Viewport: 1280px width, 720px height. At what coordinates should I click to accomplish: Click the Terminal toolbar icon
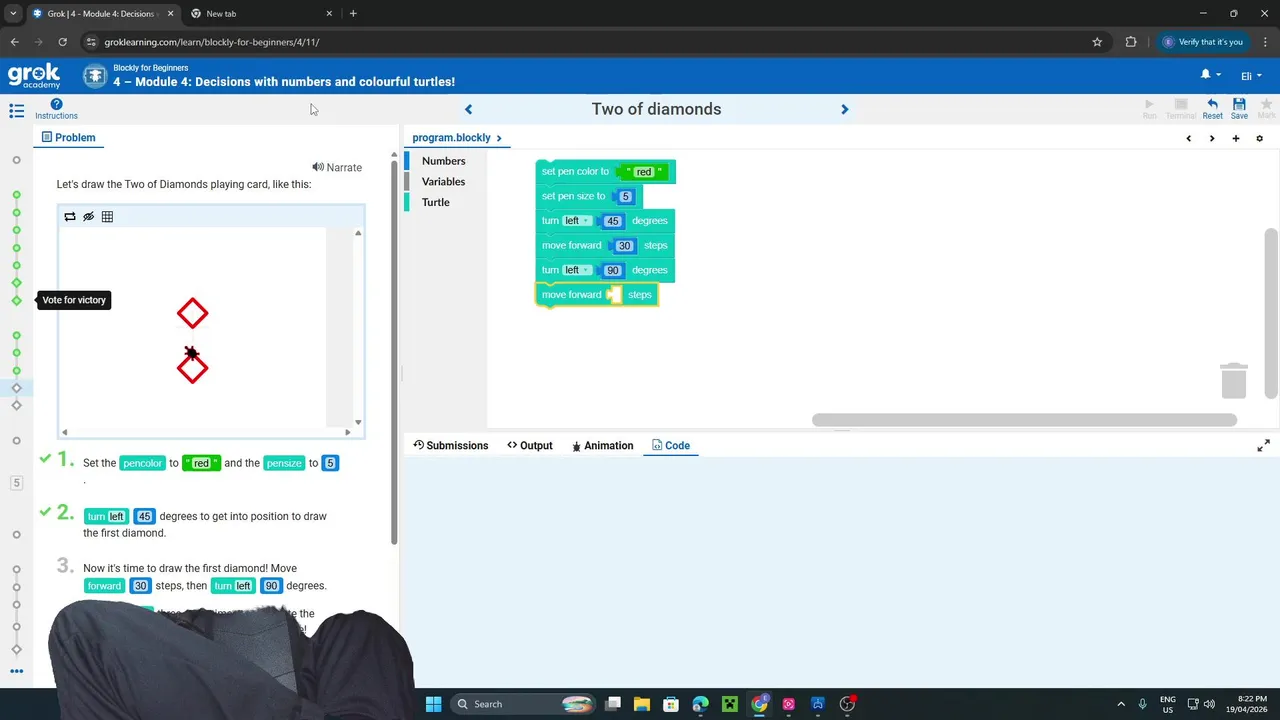(x=1181, y=108)
